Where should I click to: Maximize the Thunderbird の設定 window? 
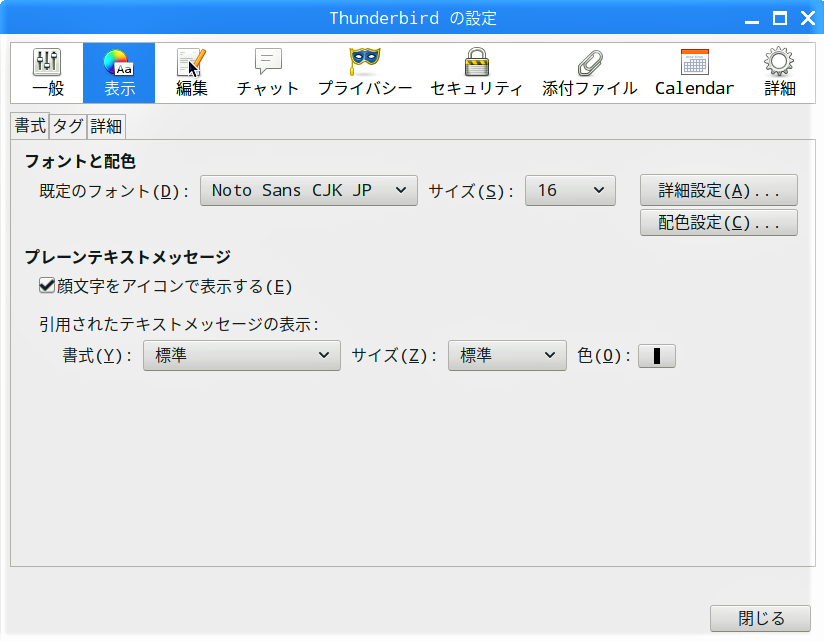coord(780,19)
